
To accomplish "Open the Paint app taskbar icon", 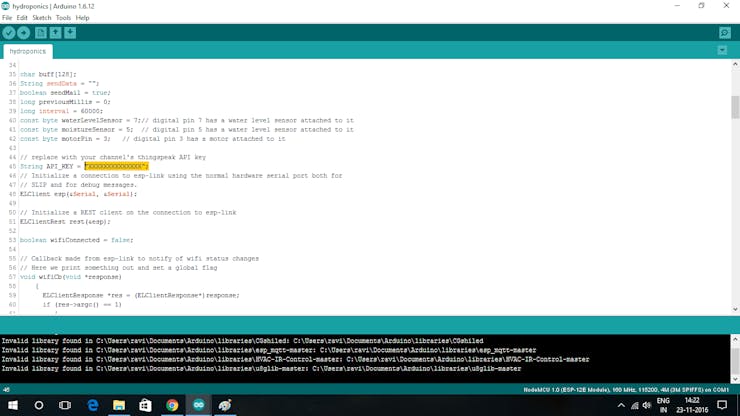I will pyautogui.click(x=225, y=405).
